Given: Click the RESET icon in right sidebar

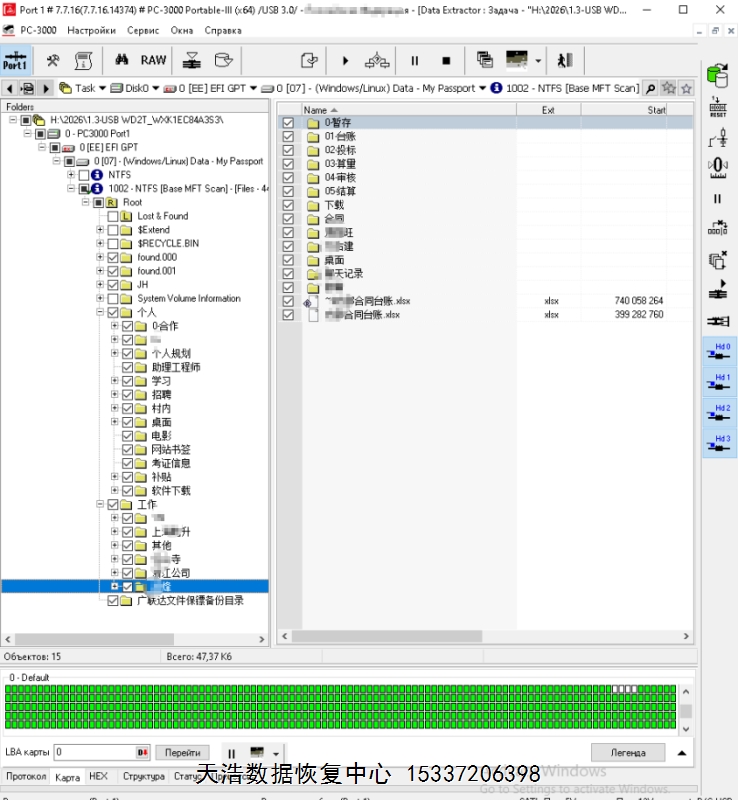Looking at the screenshot, I should click(717, 108).
